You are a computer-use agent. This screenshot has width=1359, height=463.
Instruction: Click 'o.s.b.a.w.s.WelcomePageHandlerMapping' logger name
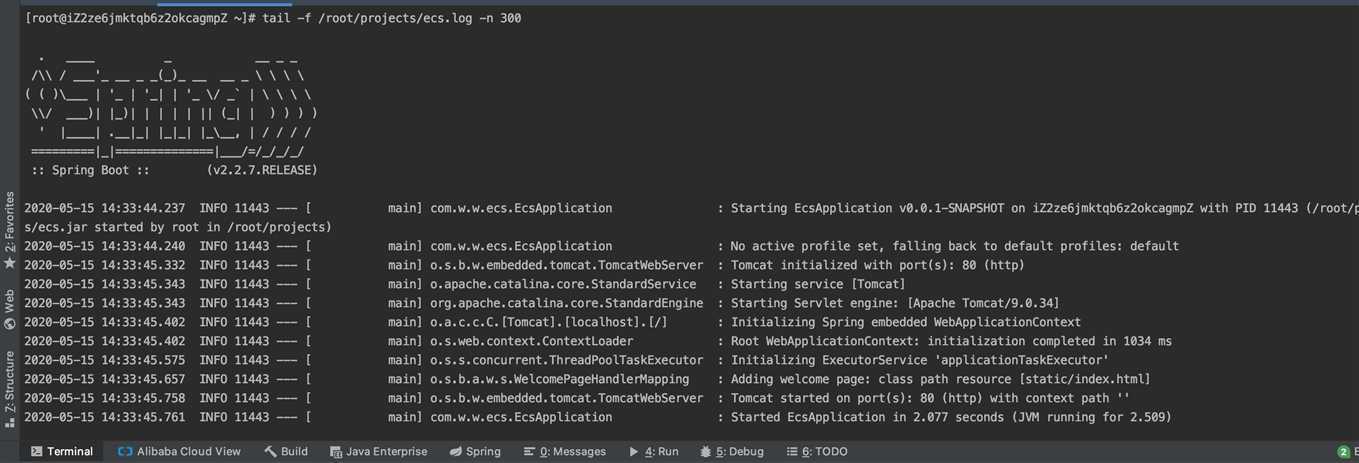click(560, 379)
